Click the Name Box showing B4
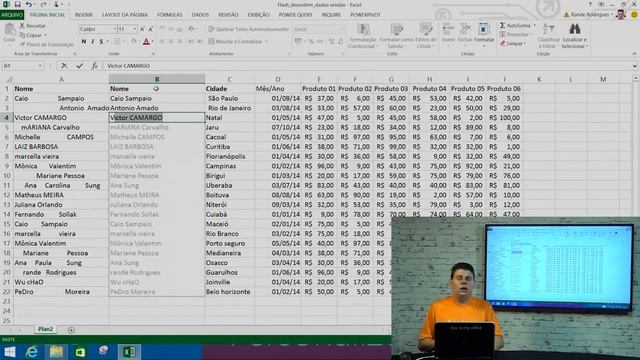Image resolution: width=640 pixels, height=360 pixels. pyautogui.click(x=19, y=66)
